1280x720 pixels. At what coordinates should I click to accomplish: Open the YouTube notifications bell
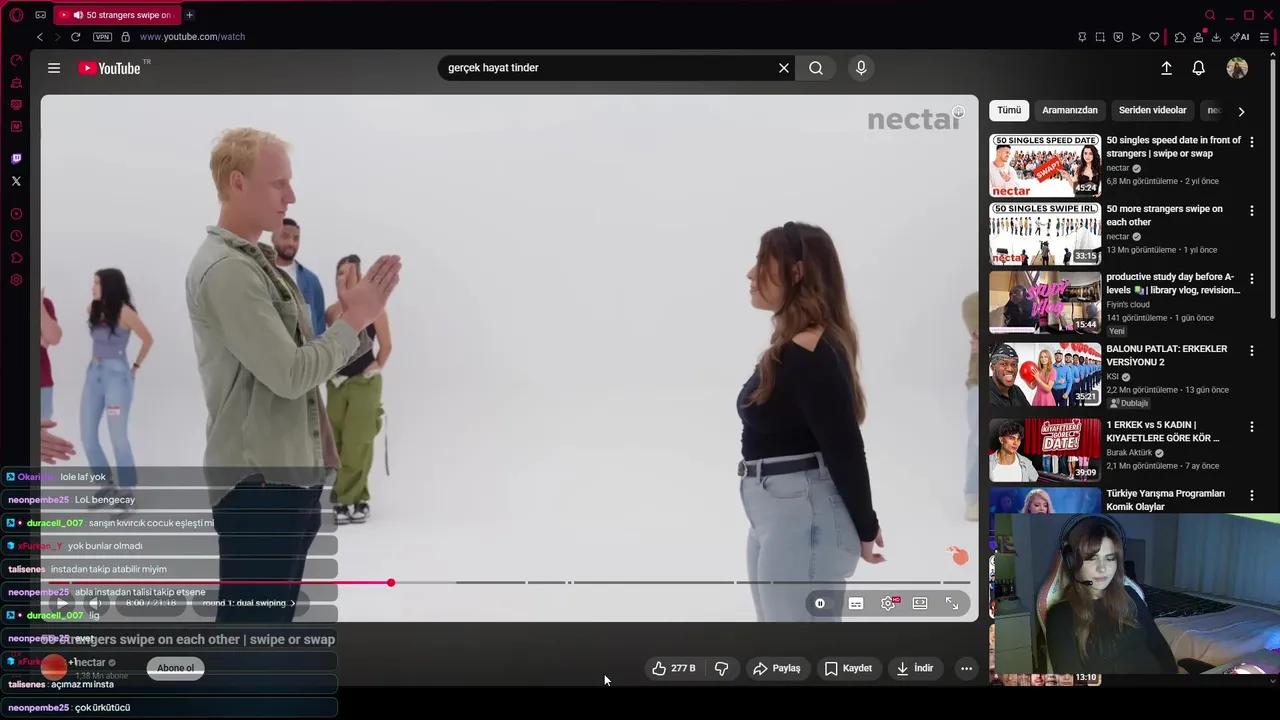point(1198,68)
